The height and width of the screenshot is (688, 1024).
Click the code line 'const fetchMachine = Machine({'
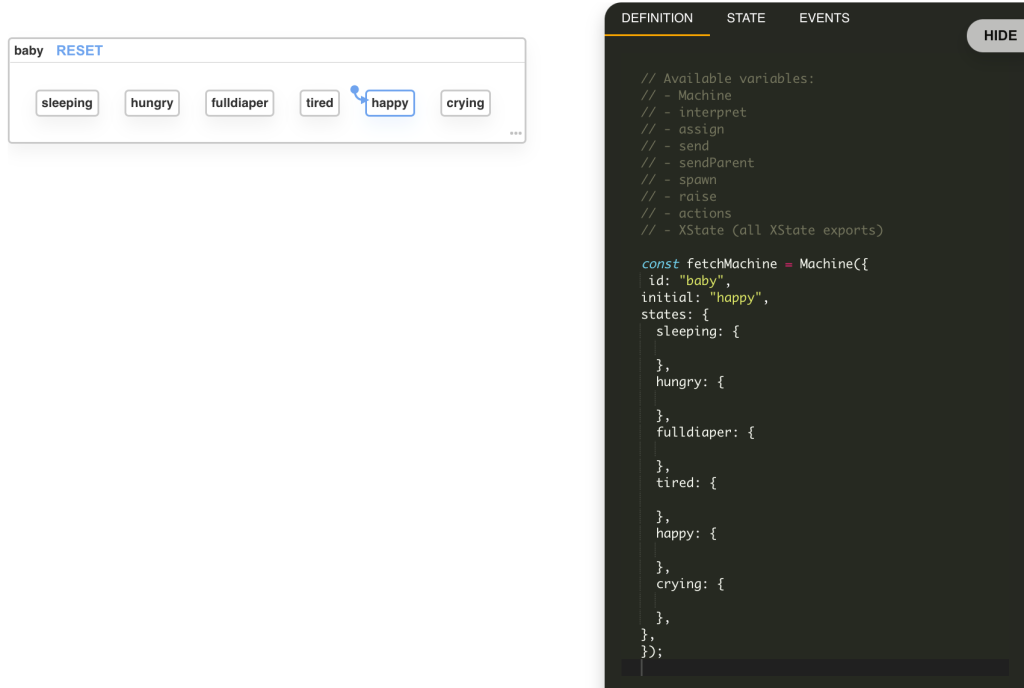754,264
